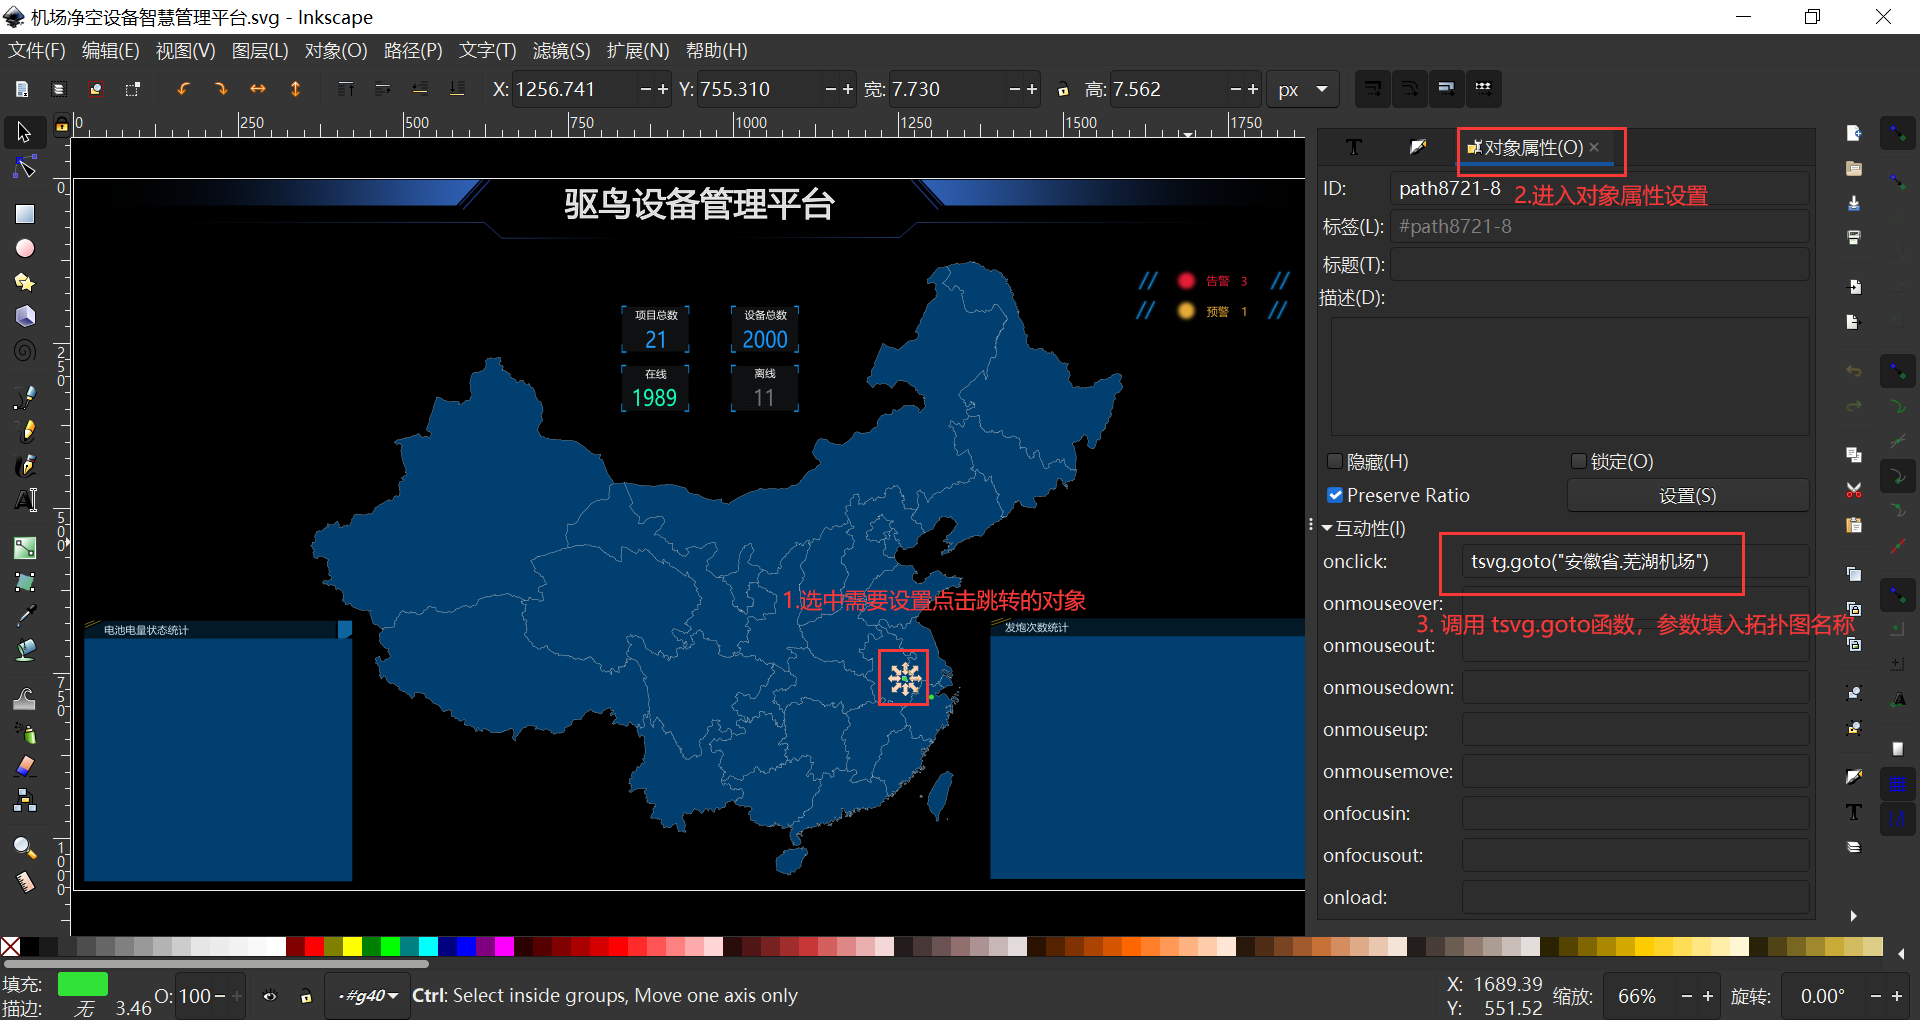1920x1020 pixels.
Task: Click the Save document icon
Action: [x=1853, y=203]
